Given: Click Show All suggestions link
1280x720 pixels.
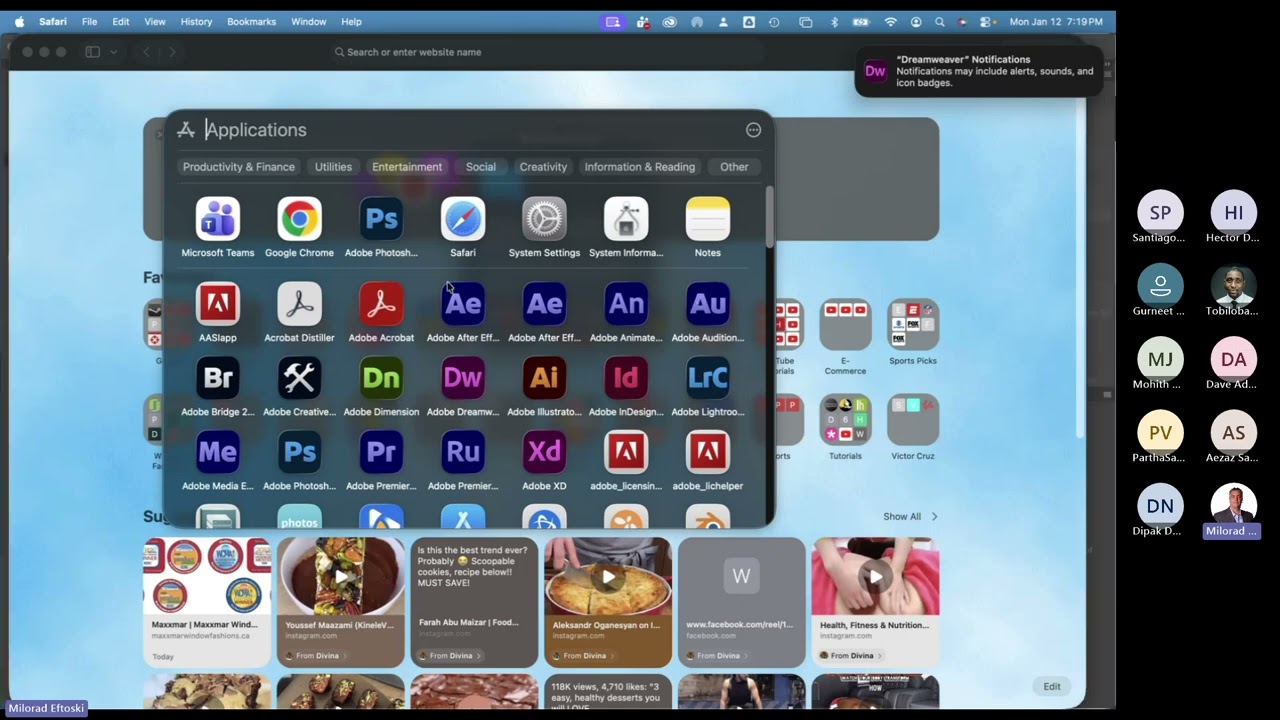Looking at the screenshot, I should pyautogui.click(x=910, y=517).
